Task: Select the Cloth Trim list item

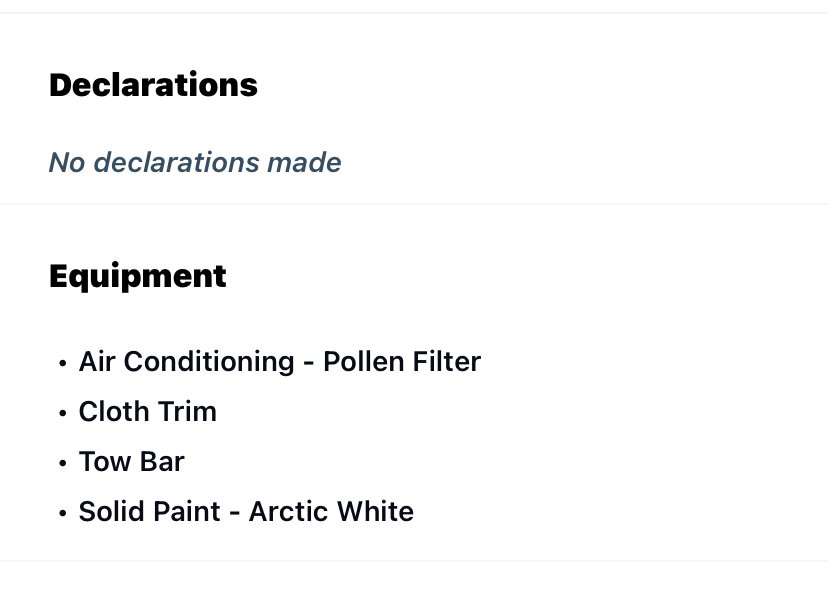Action: coord(148,411)
